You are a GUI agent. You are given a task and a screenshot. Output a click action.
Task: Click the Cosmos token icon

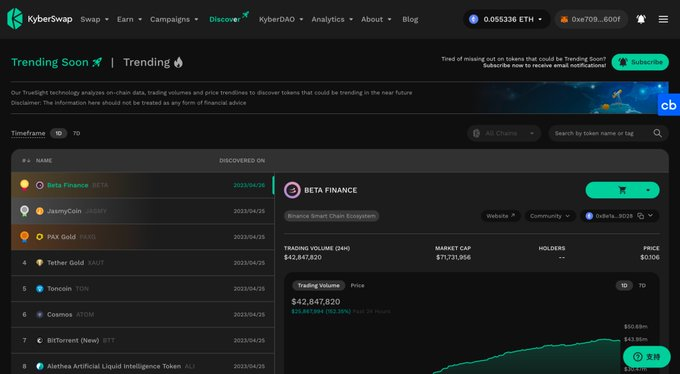(x=39, y=315)
